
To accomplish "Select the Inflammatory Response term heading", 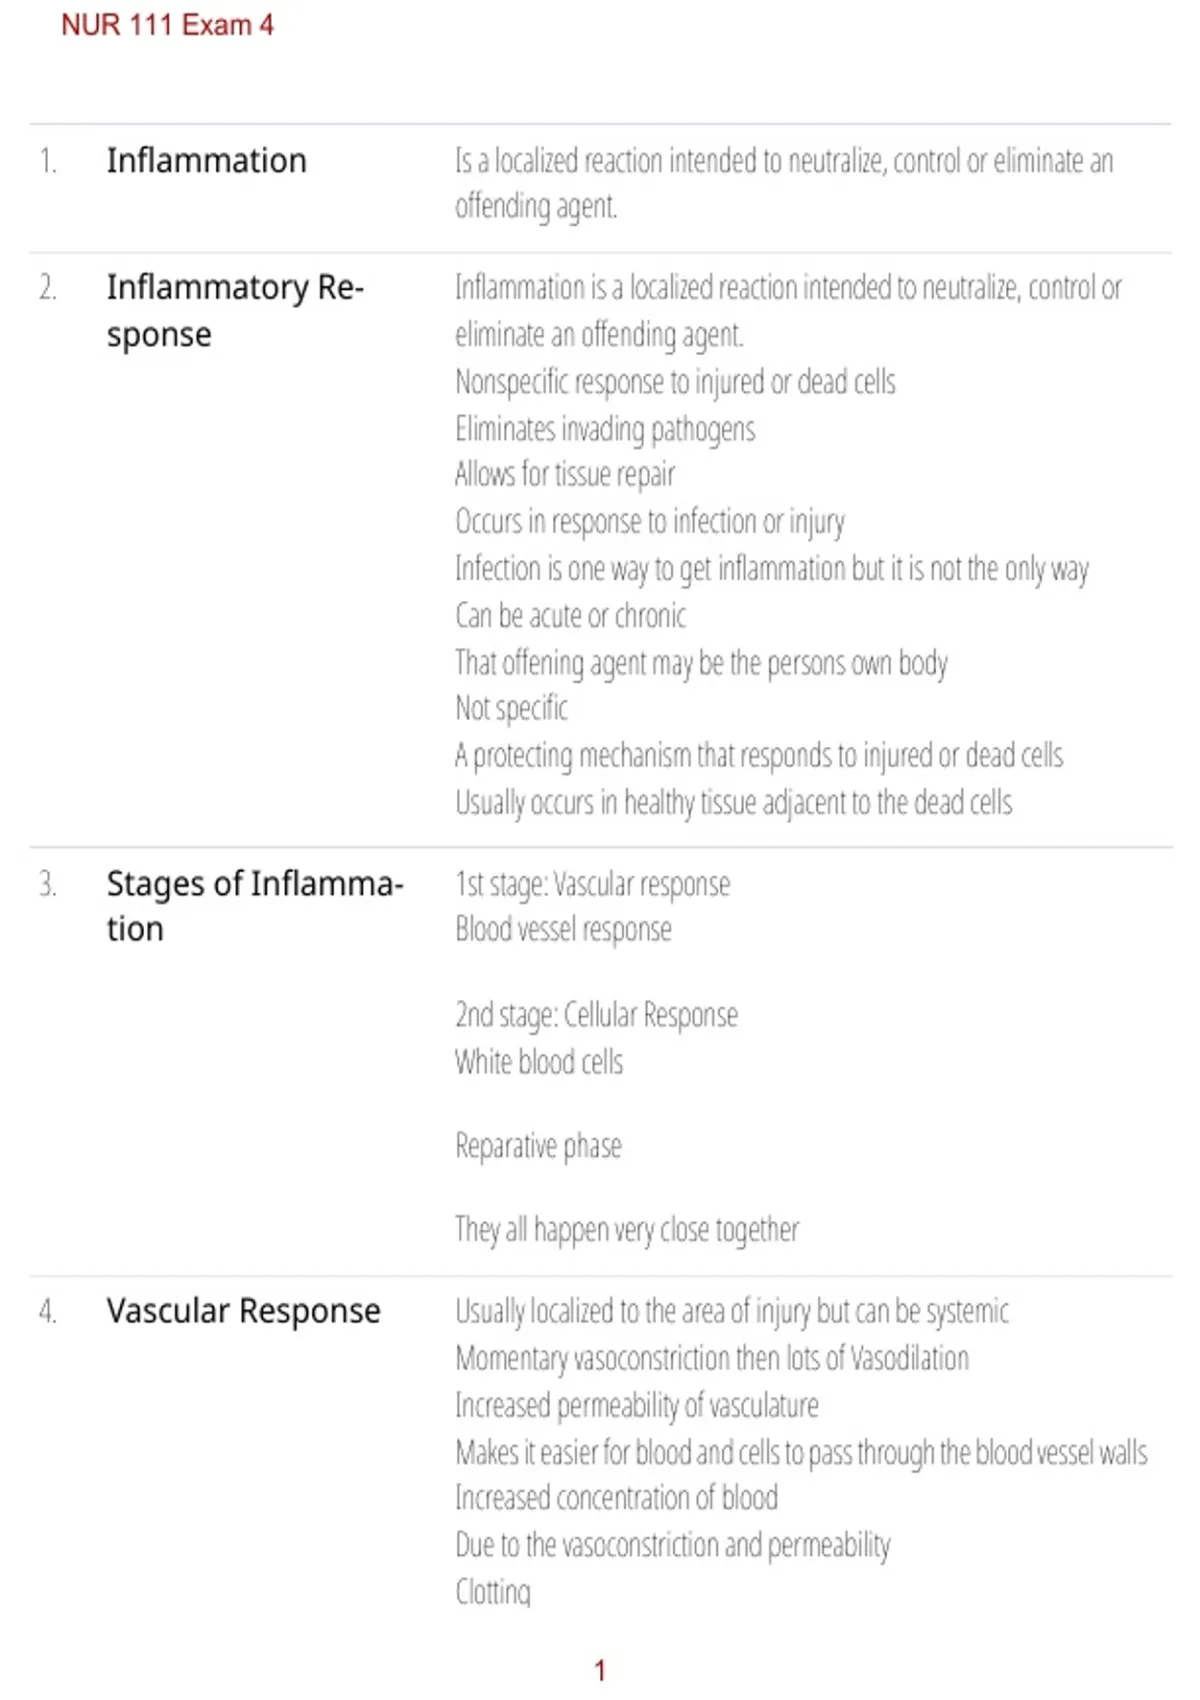I will [x=235, y=310].
